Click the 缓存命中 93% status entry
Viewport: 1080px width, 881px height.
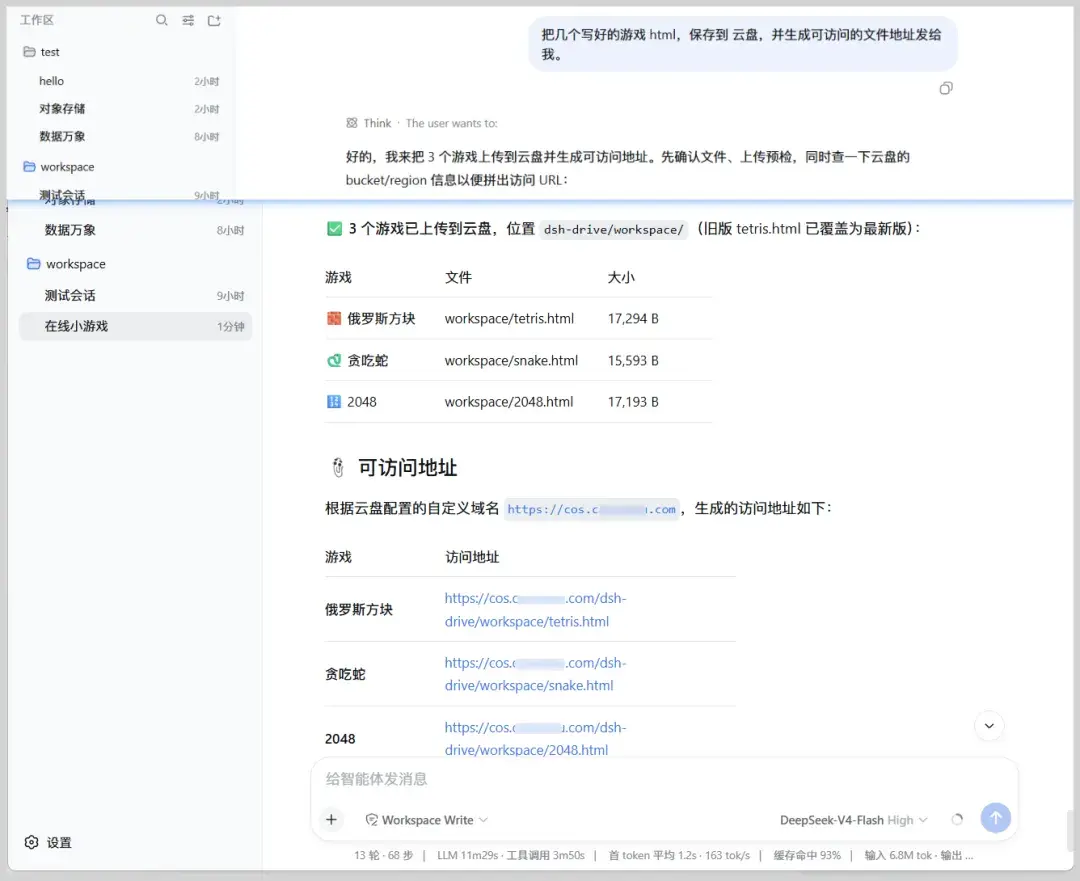(807, 855)
